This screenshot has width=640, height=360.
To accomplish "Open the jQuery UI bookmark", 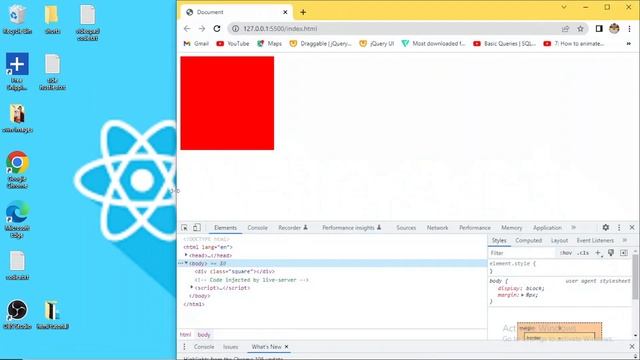I will pos(376,43).
